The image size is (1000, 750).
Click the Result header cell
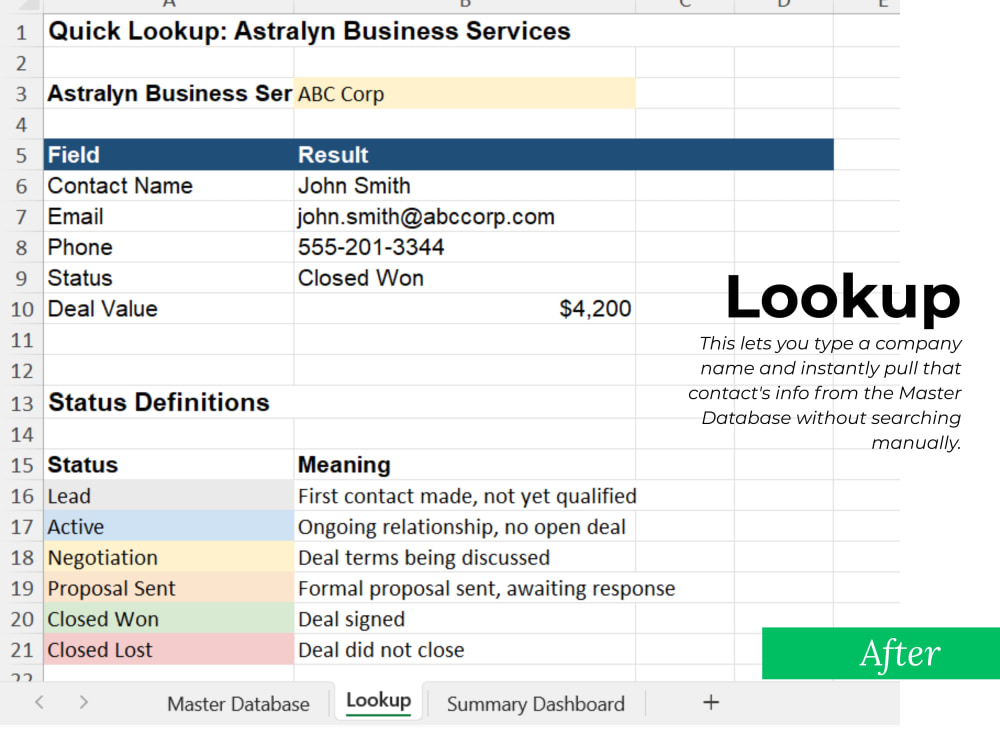pos(464,155)
